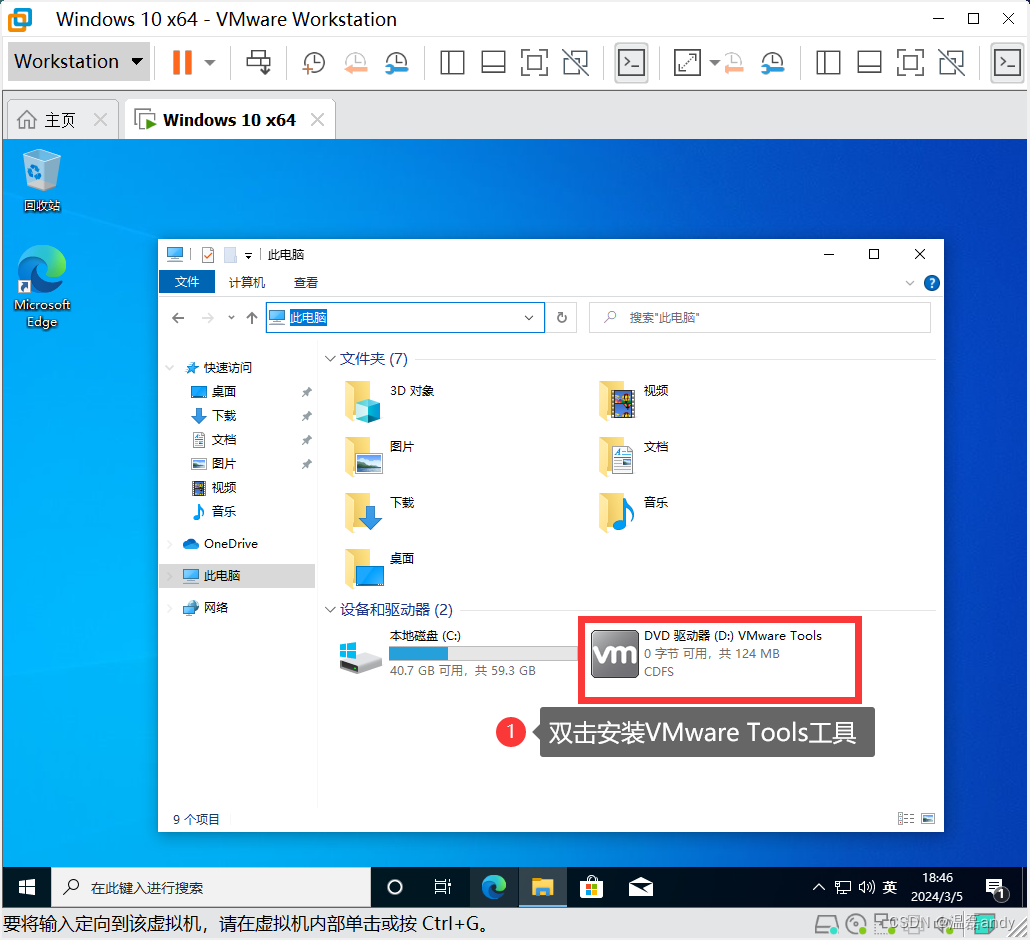
Task: Click Explorer's blue help question mark
Action: (x=931, y=283)
